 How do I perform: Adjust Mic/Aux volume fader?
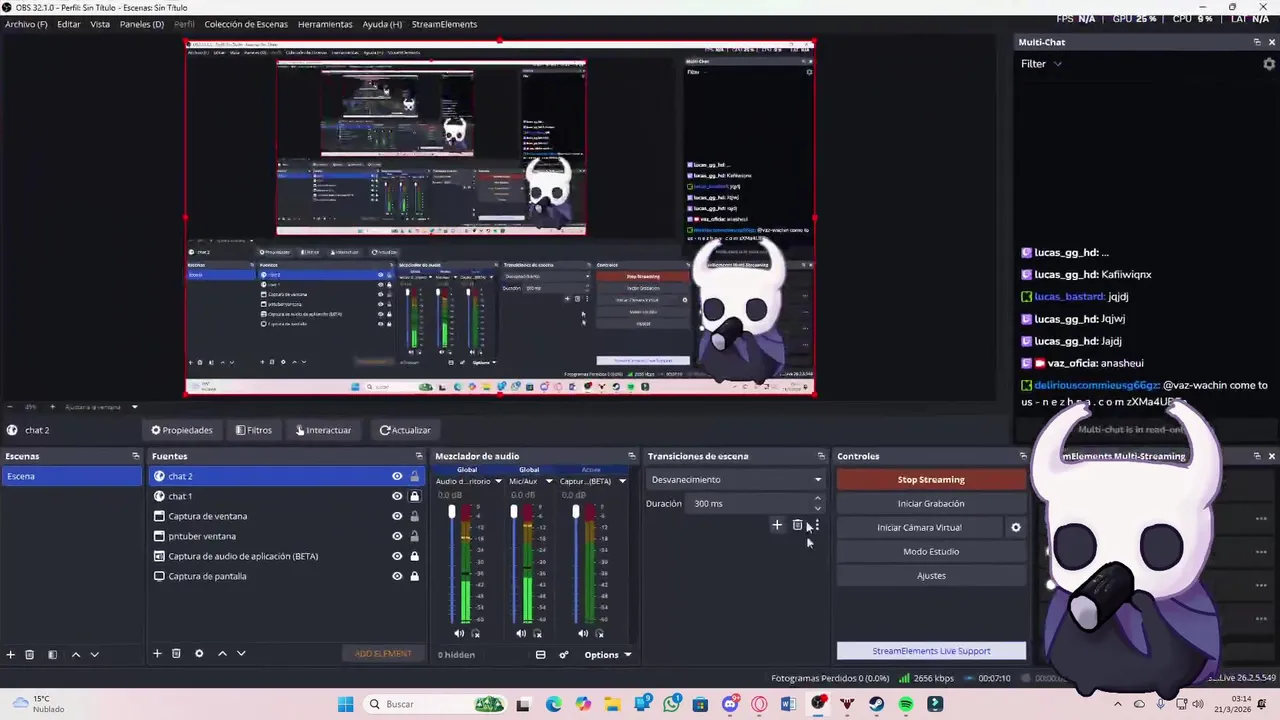pos(513,513)
